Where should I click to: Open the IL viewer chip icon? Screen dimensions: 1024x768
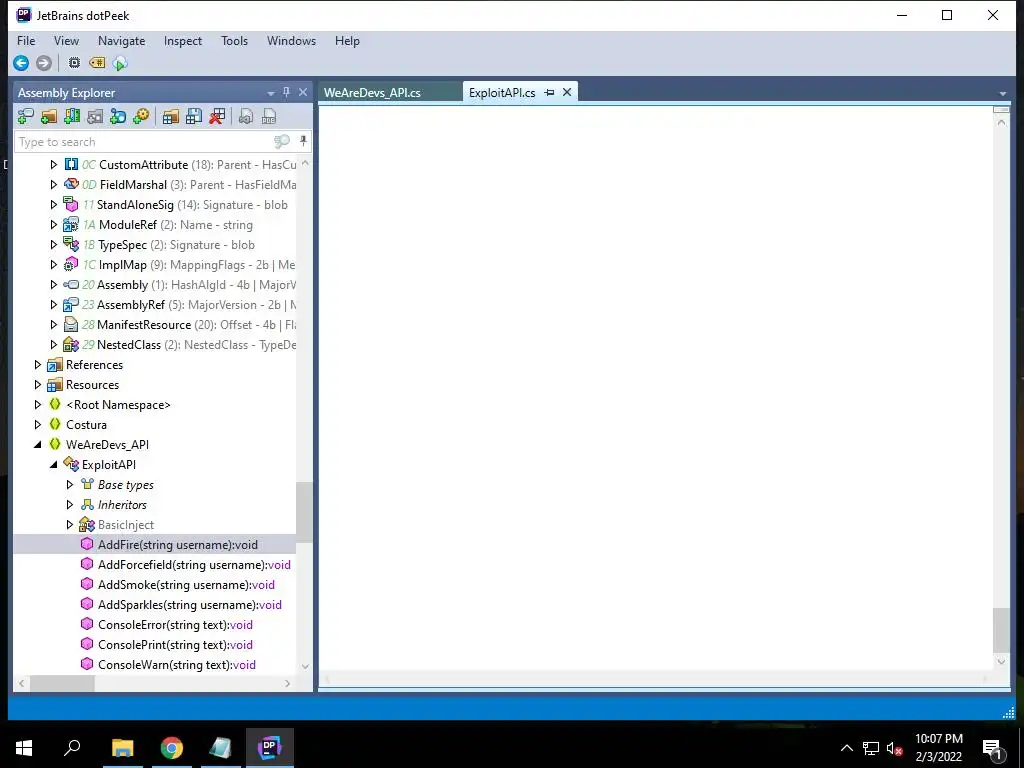(74, 63)
